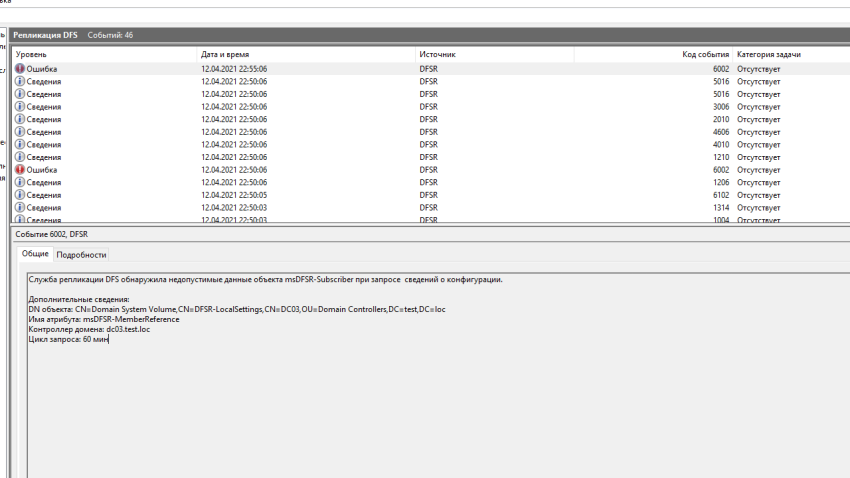The width and height of the screenshot is (850, 478).
Task: Switch to the Подробности tab
Action: click(81, 255)
